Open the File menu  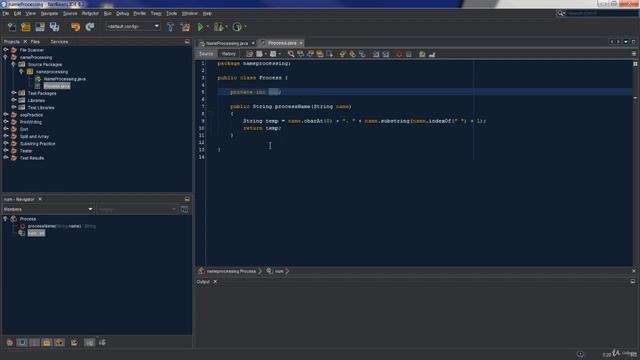pyautogui.click(x=6, y=13)
